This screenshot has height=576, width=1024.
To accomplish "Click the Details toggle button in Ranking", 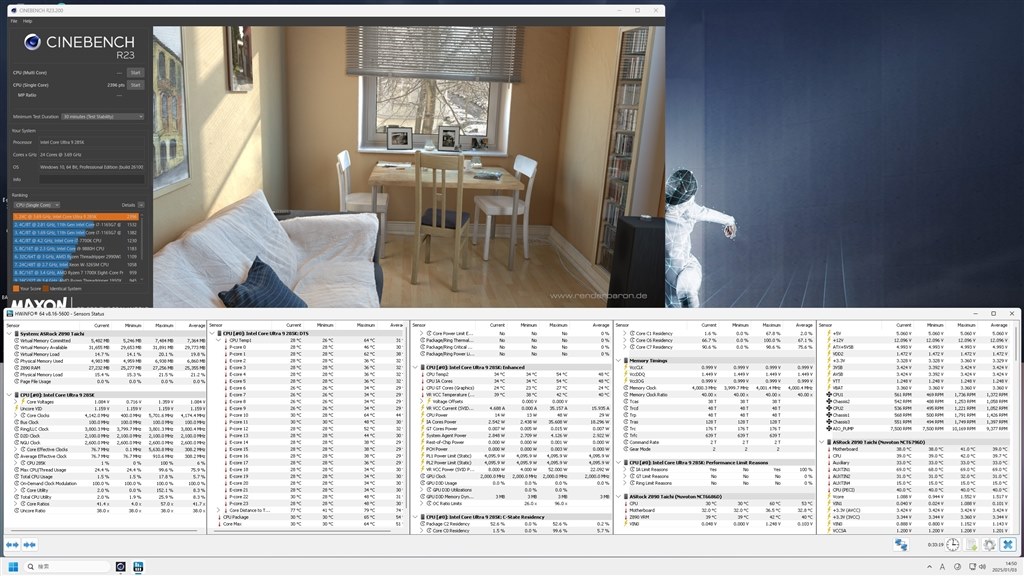I will pyautogui.click(x=141, y=205).
